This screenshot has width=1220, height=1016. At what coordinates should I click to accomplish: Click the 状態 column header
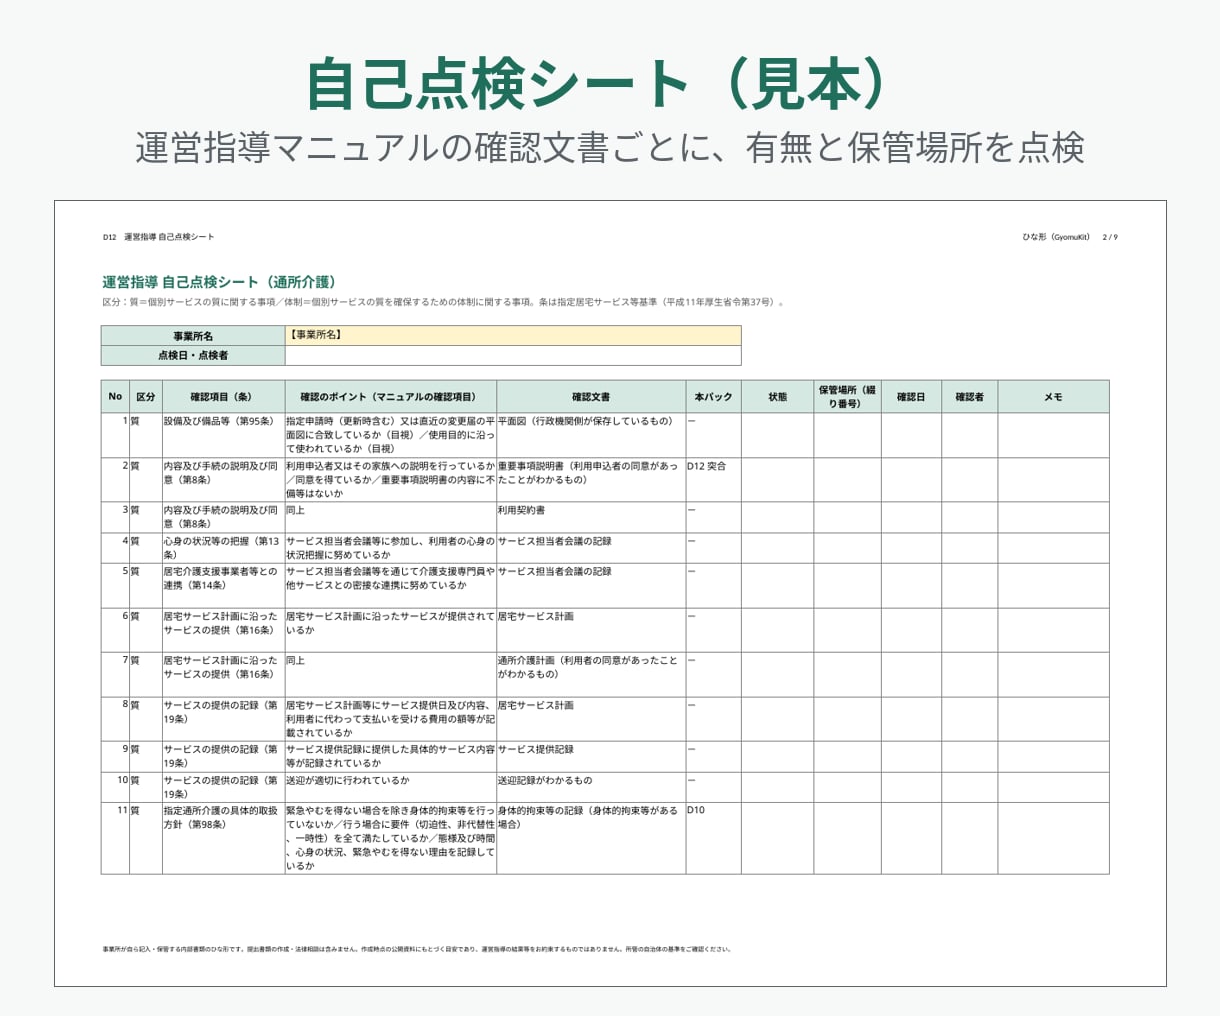tap(777, 396)
